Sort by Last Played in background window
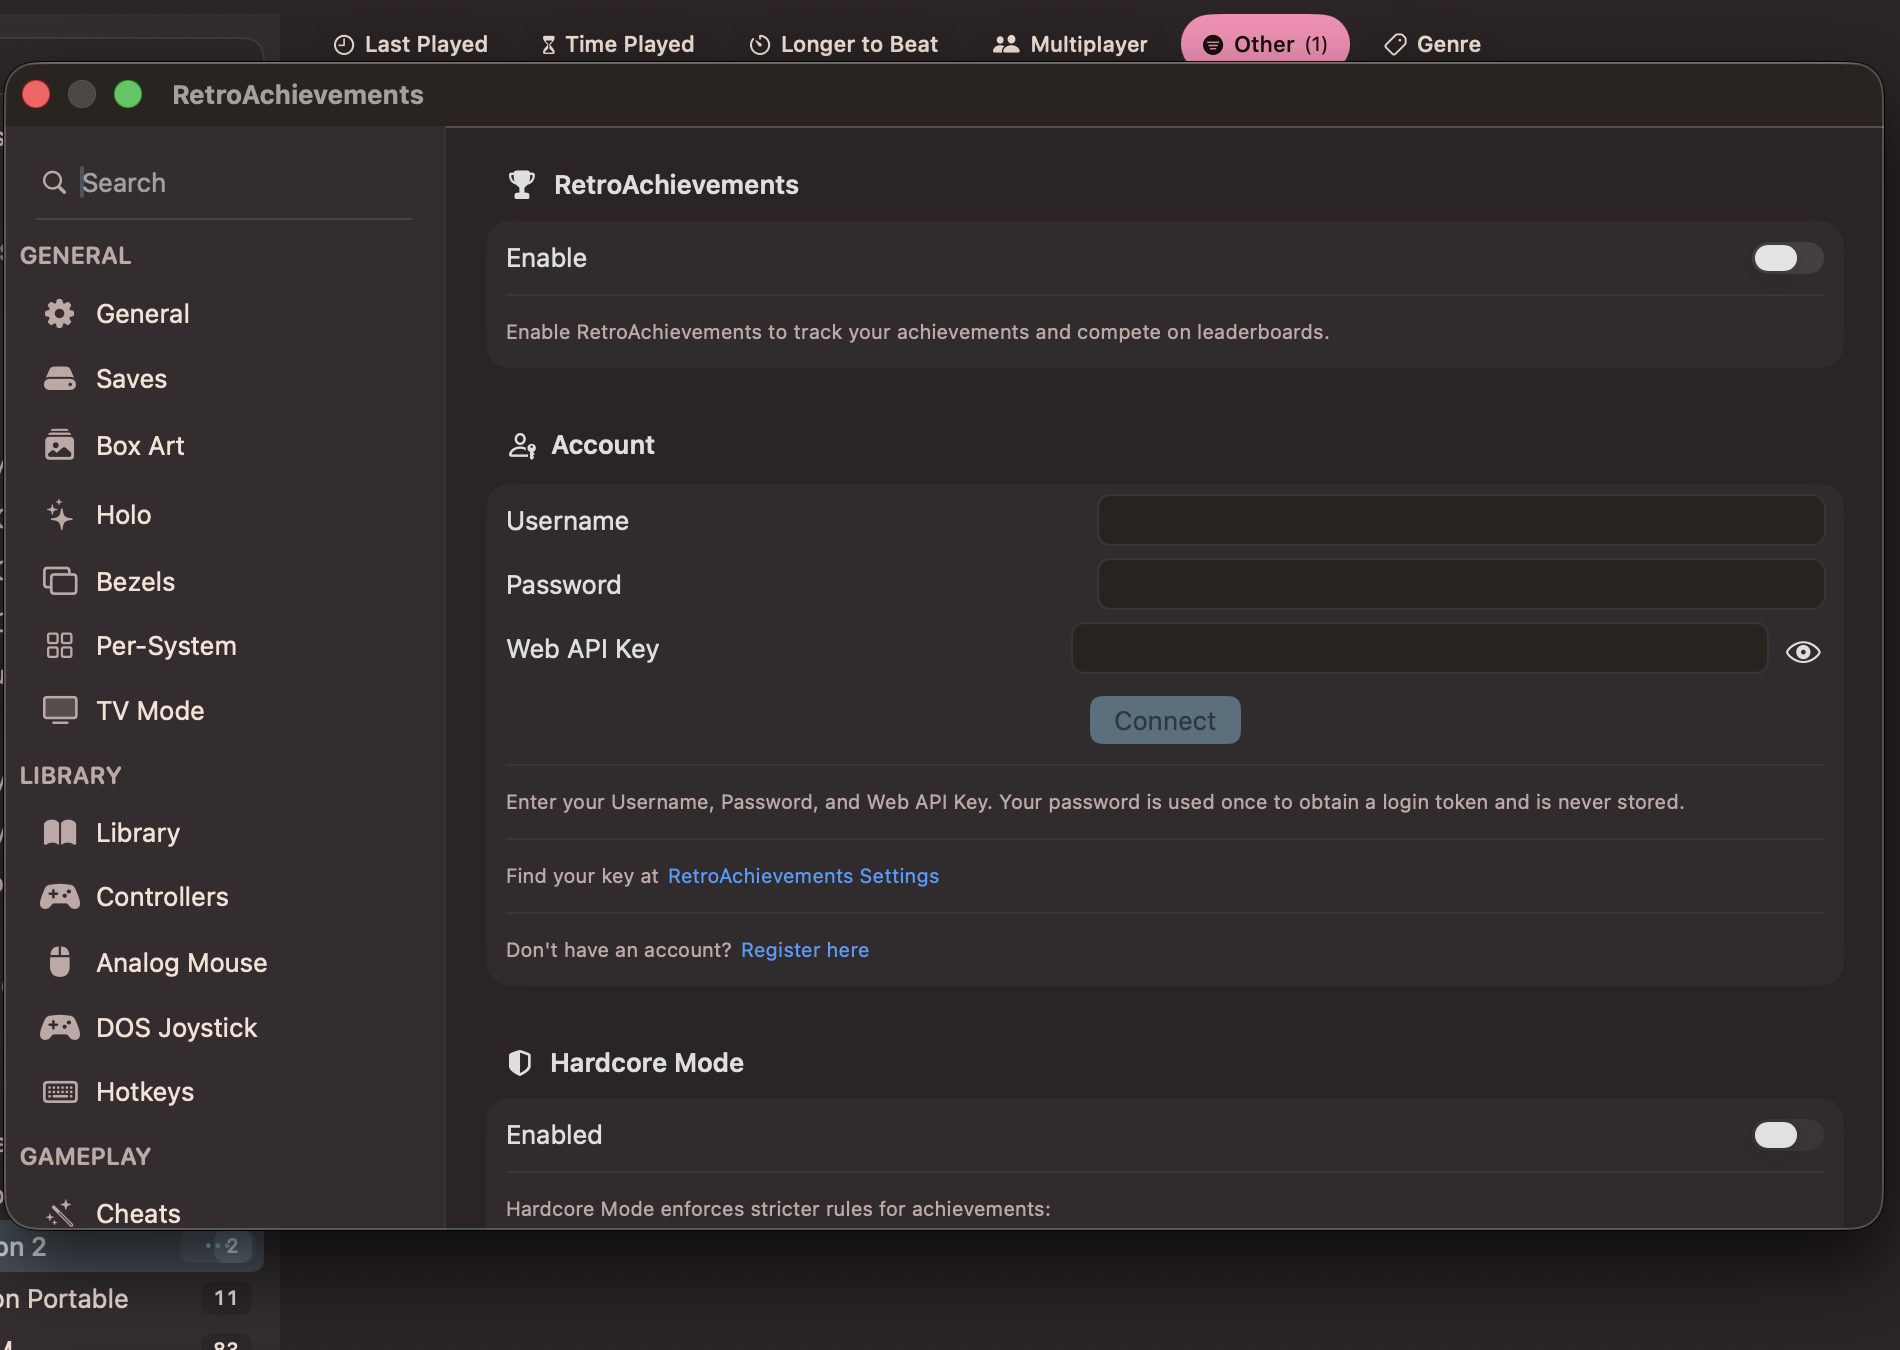Screen dimensions: 1900x1350 coord(411,44)
